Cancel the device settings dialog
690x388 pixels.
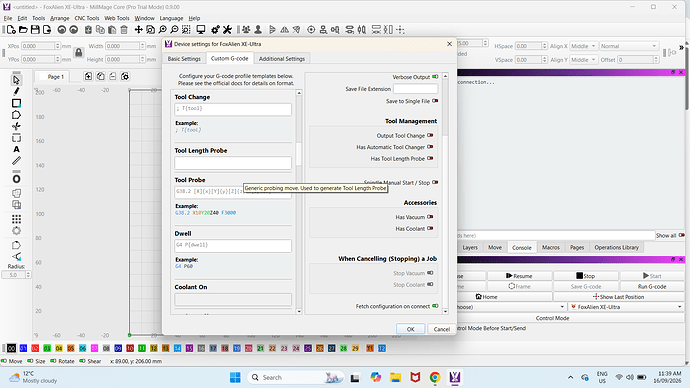click(x=441, y=329)
